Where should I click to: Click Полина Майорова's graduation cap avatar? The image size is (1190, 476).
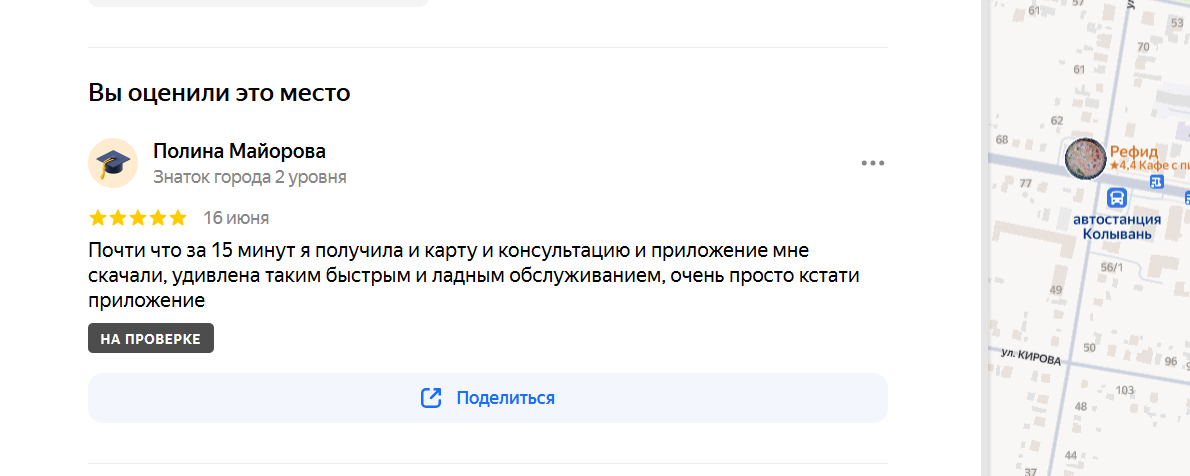pos(112,163)
